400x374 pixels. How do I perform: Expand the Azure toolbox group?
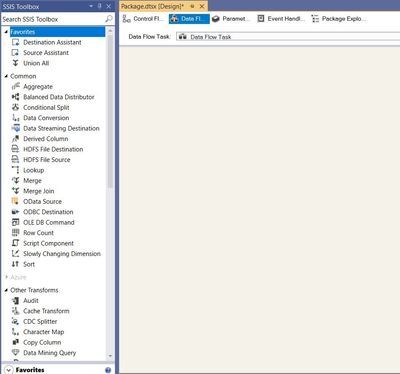6,277
